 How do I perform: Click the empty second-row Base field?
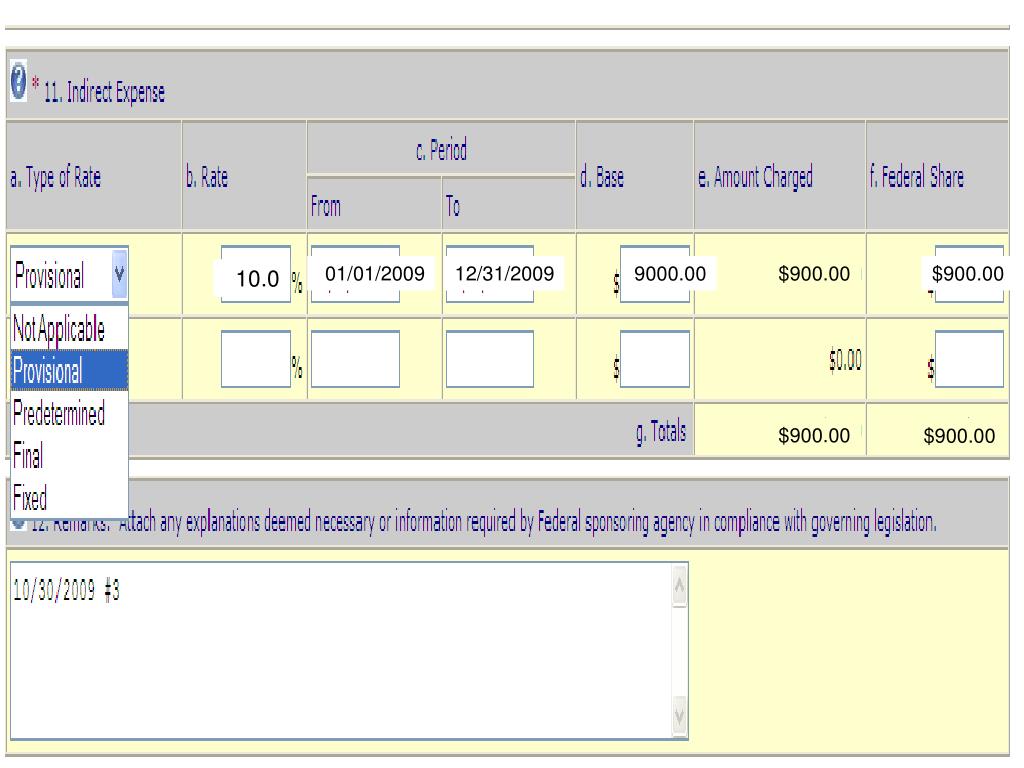click(x=654, y=359)
